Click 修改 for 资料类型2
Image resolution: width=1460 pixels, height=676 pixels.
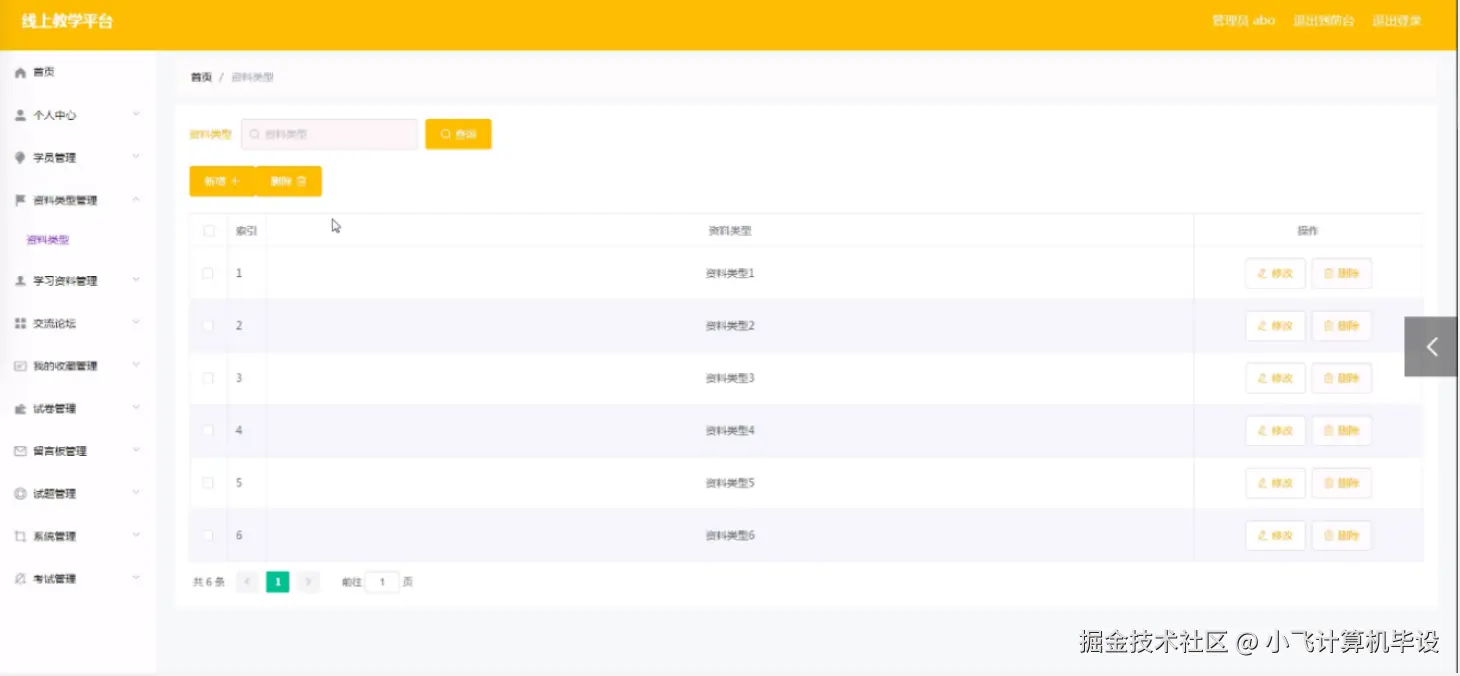(1275, 326)
